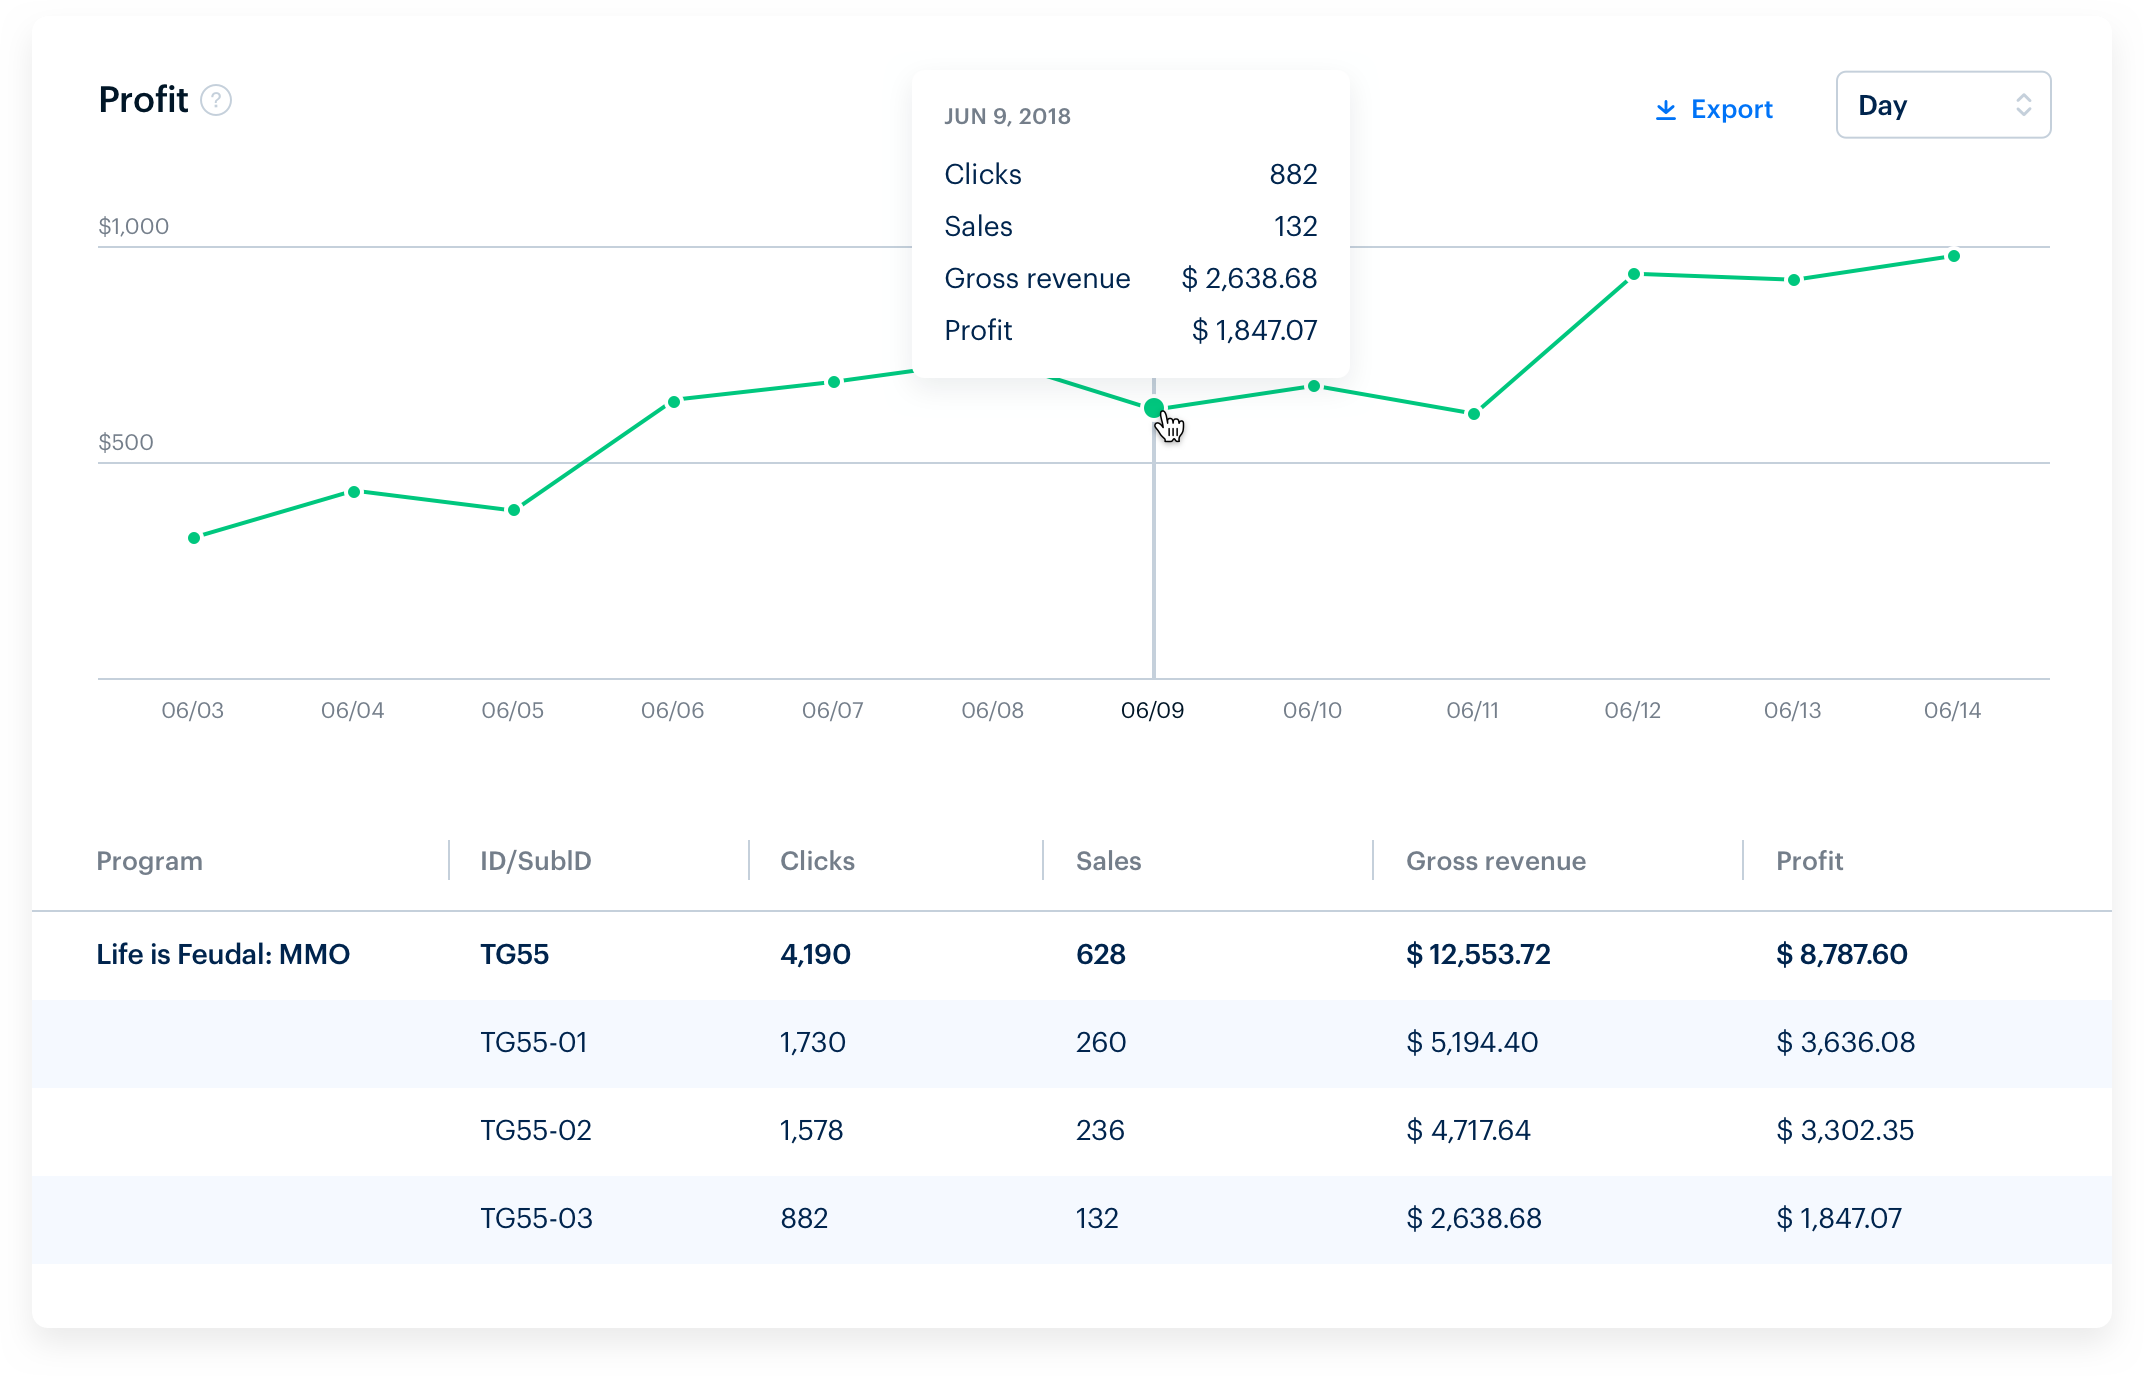Click the $ 4,717.64 revenue cell

[x=1468, y=1130]
